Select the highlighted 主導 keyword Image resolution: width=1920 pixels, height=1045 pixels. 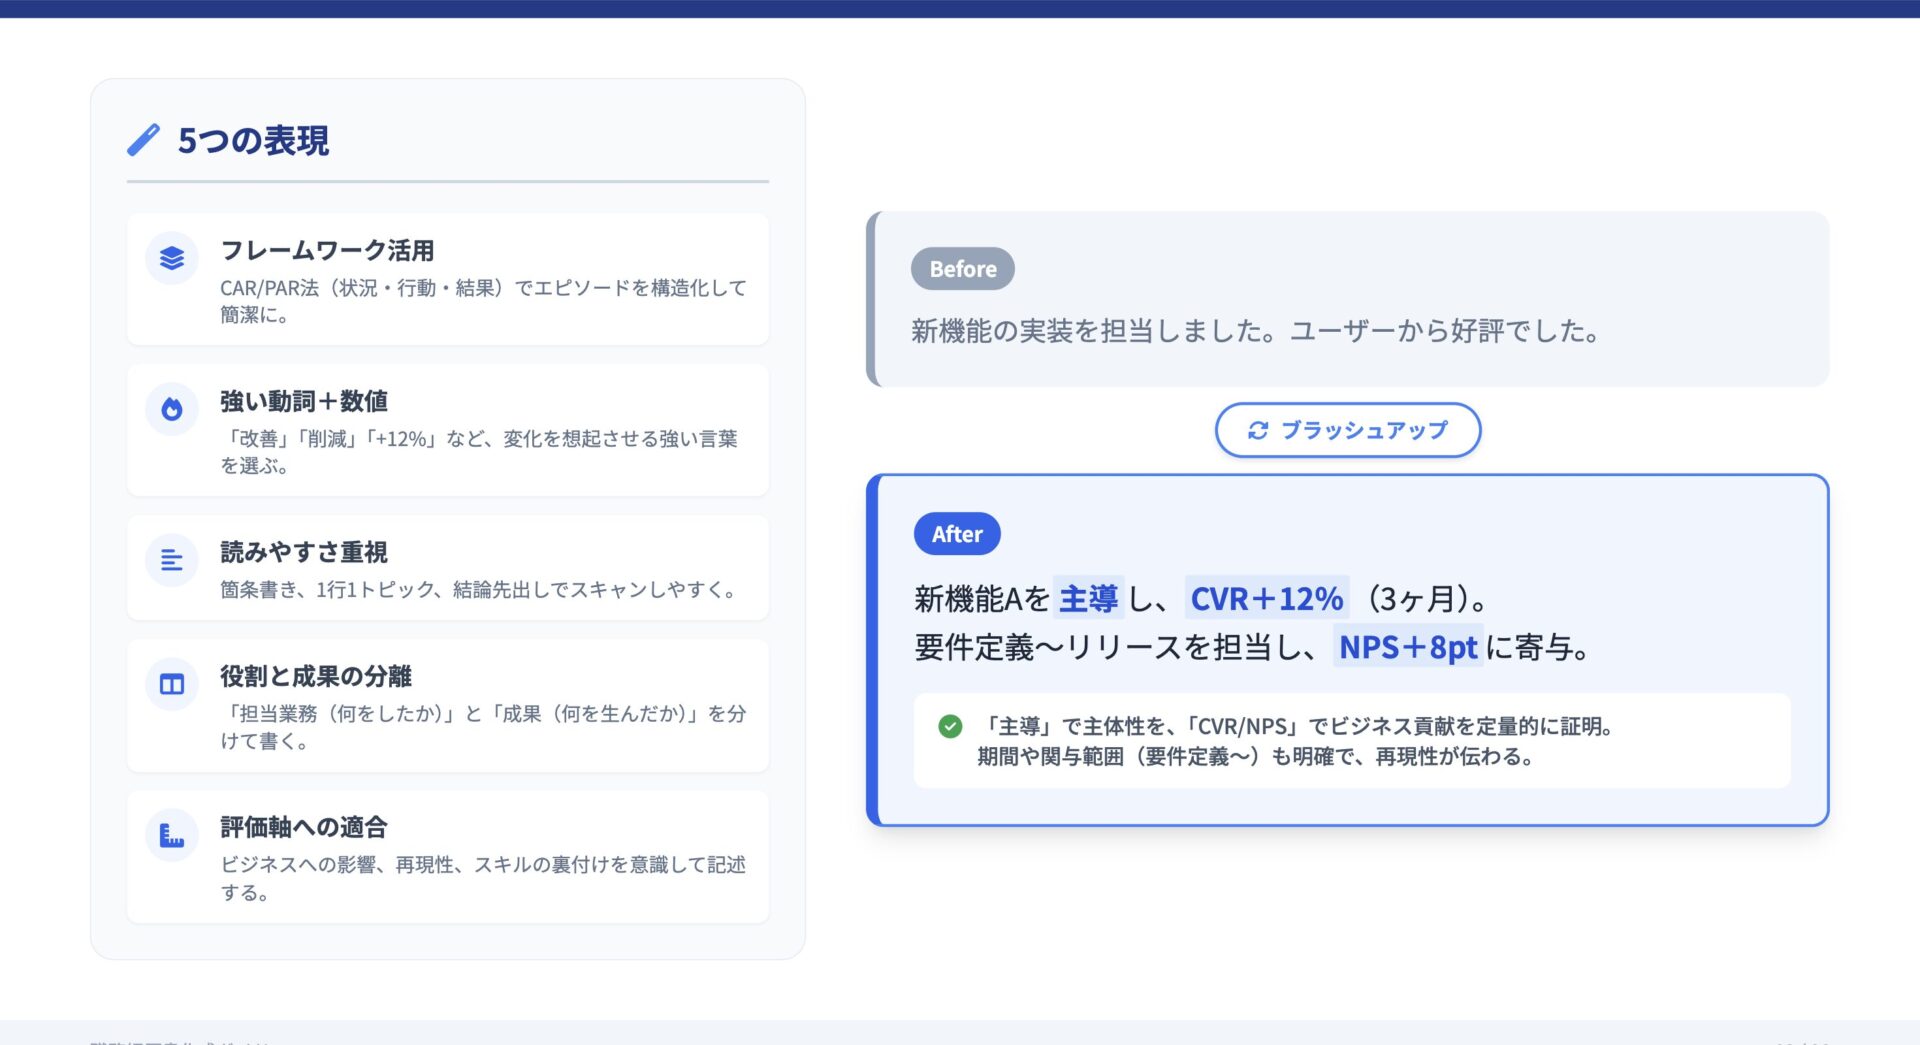click(1088, 599)
